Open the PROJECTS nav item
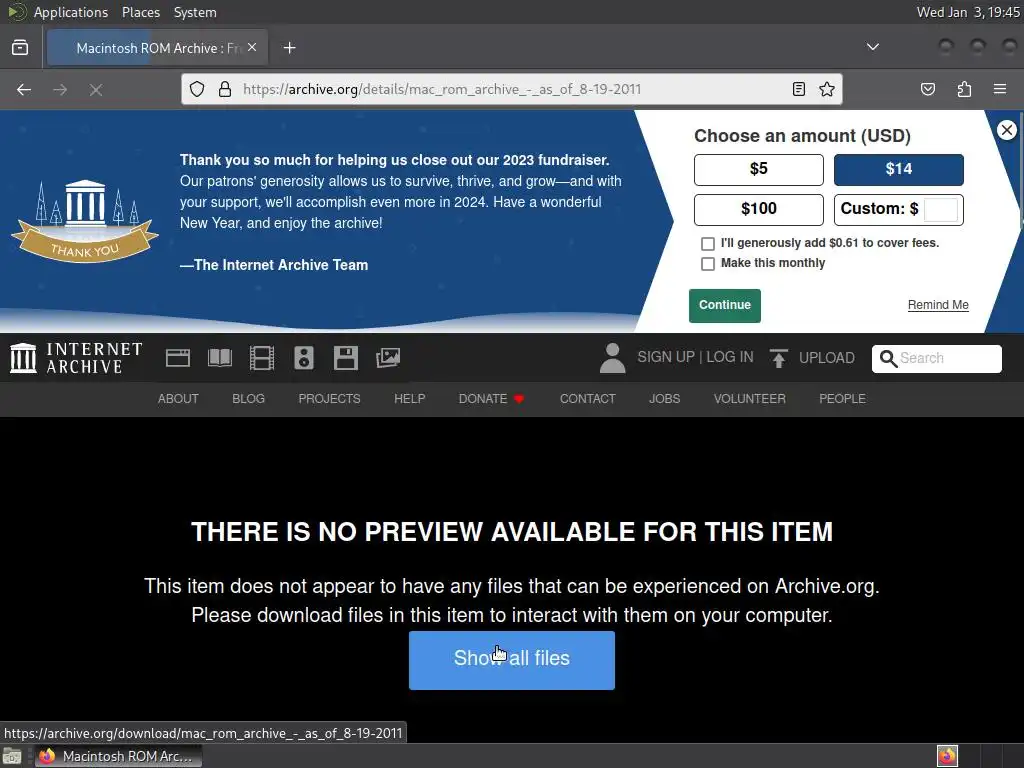This screenshot has width=1024, height=768. (329, 398)
